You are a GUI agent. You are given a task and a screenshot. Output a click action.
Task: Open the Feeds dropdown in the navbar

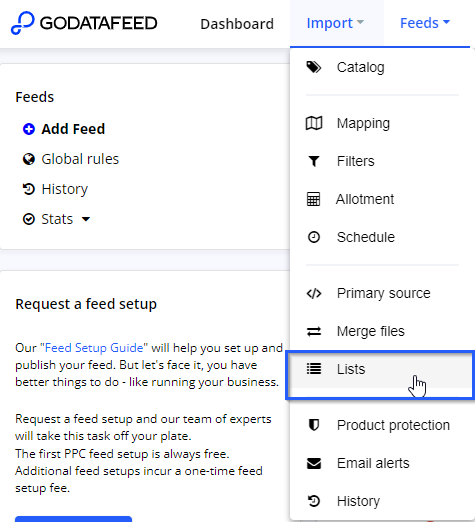(425, 23)
